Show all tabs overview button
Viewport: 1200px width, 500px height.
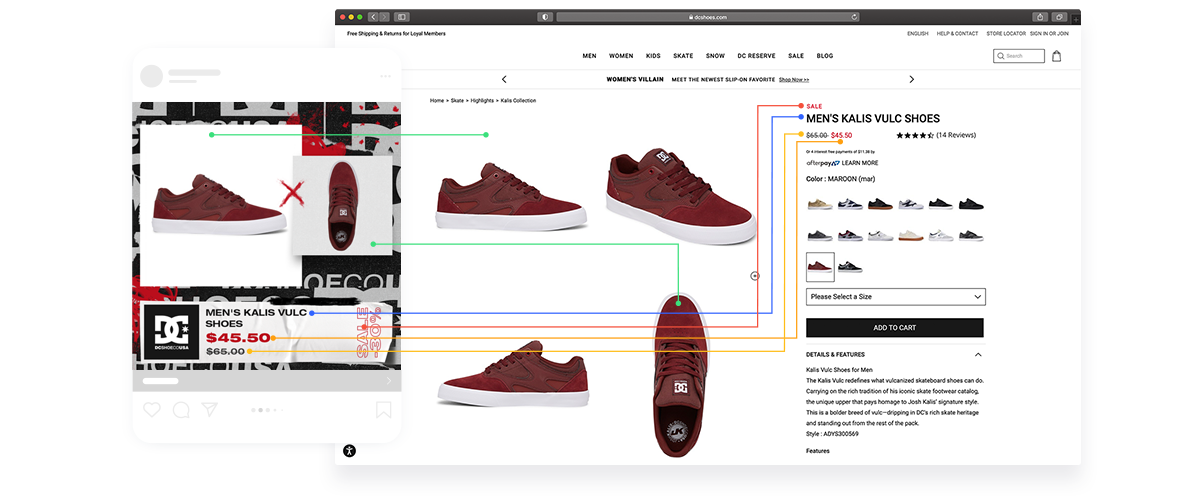1059,17
